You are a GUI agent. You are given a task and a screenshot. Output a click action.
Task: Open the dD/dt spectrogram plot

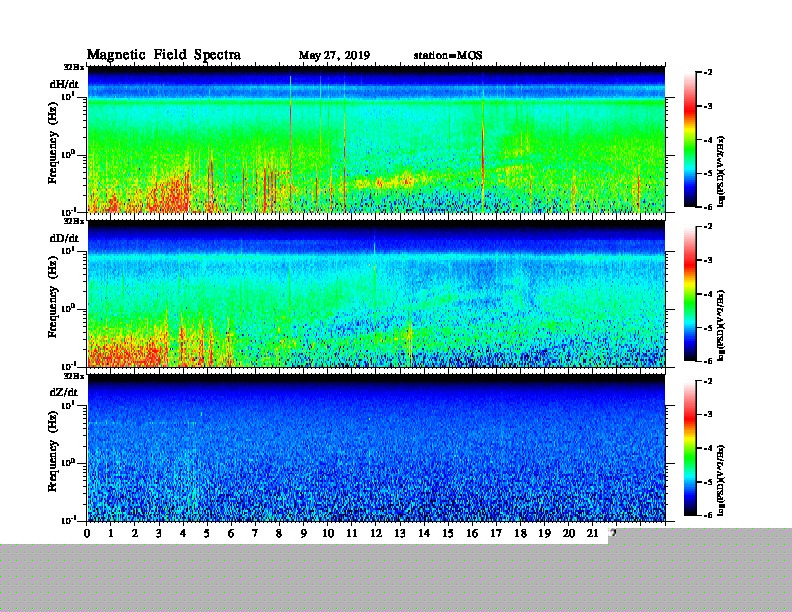click(376, 294)
